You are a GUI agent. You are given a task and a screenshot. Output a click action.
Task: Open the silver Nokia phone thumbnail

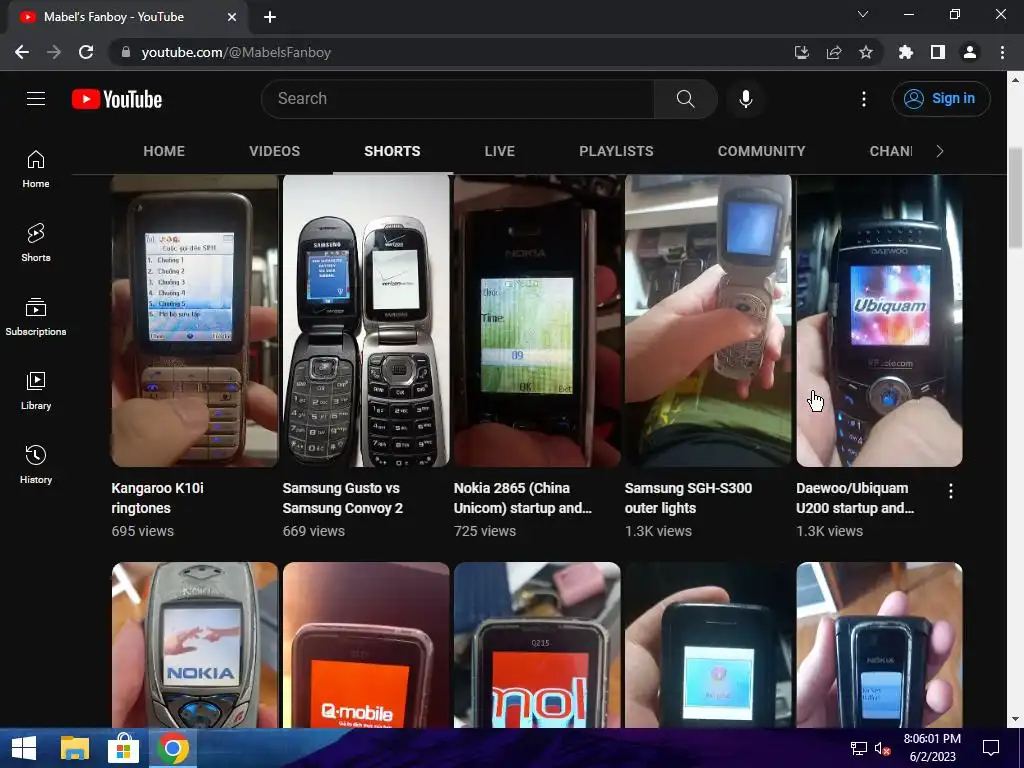coord(195,645)
